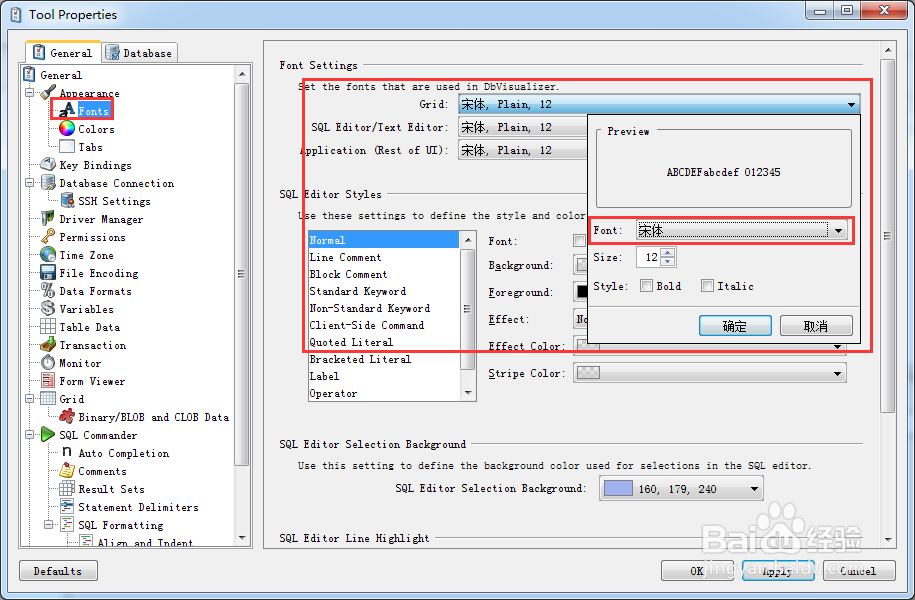Click the Transaction icon
Viewport: 915px width, 600px height.
(48, 345)
